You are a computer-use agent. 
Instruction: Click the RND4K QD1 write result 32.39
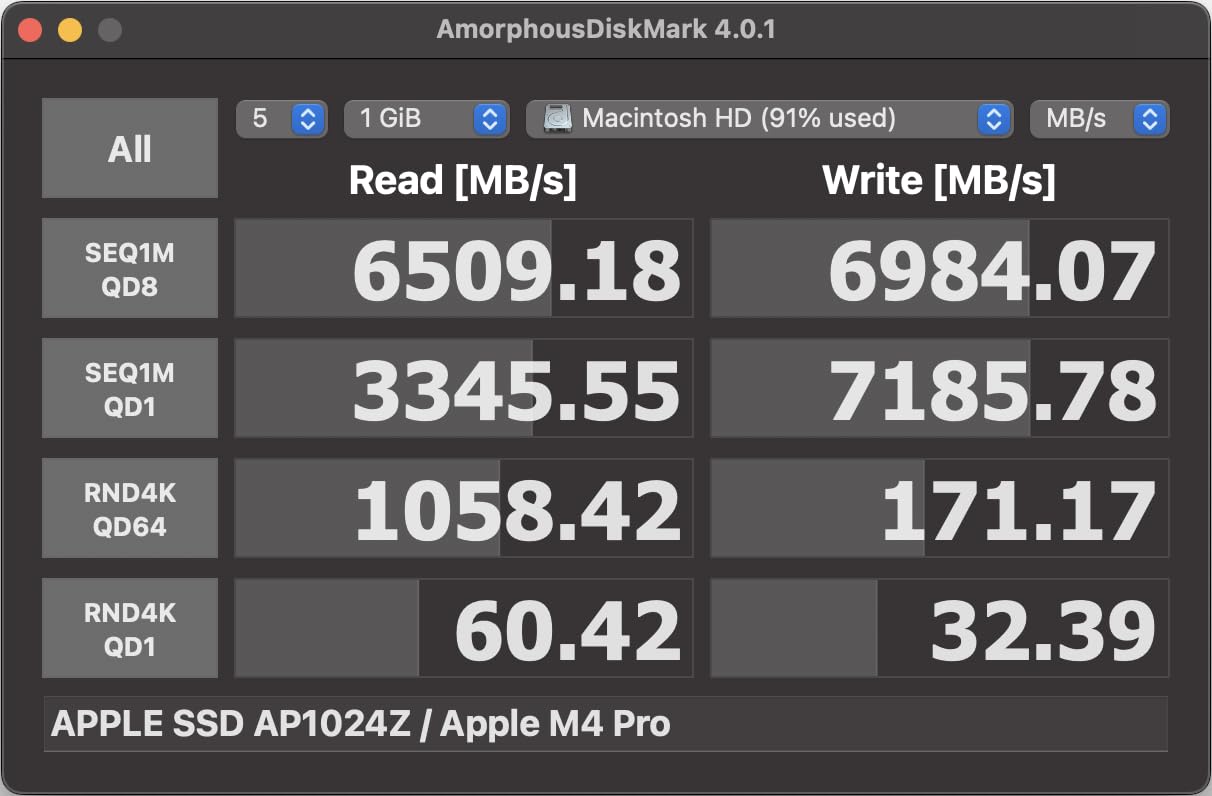click(939, 628)
